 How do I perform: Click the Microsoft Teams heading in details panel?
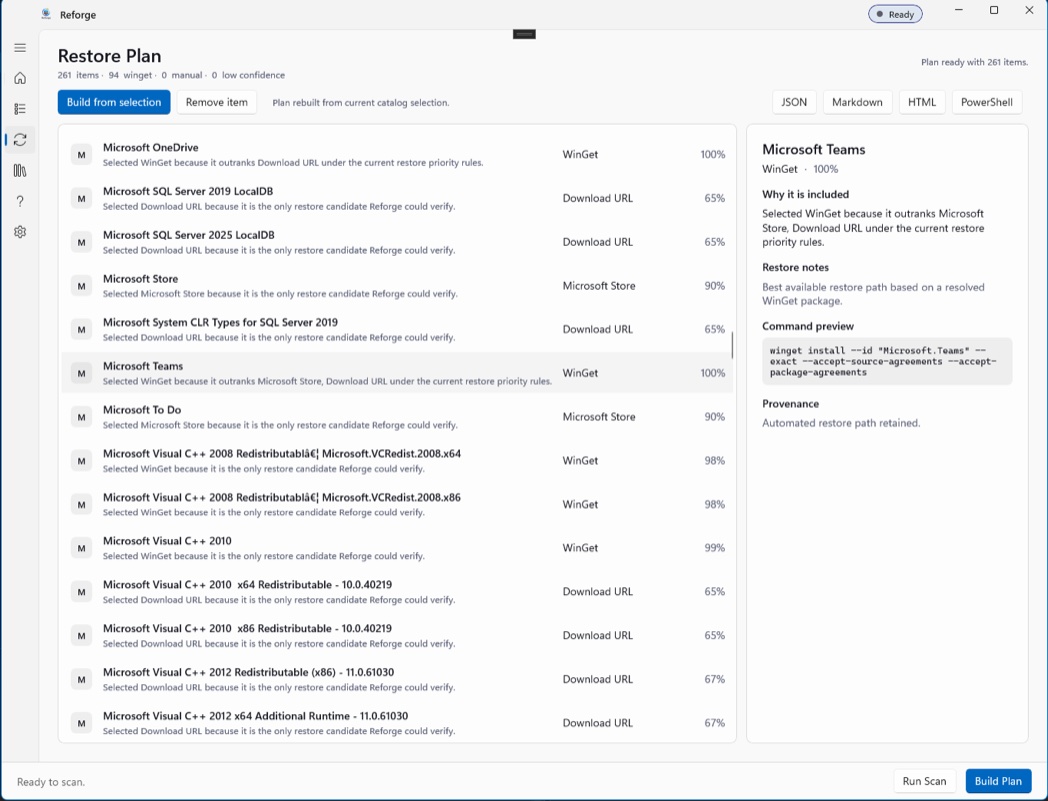[813, 150]
